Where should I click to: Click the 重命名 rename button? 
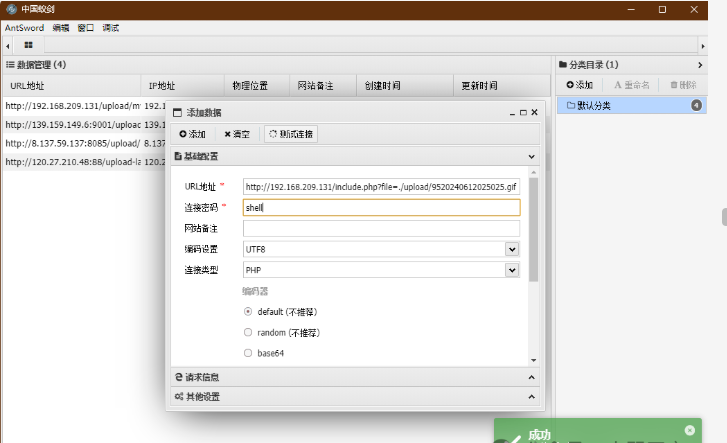click(631, 85)
